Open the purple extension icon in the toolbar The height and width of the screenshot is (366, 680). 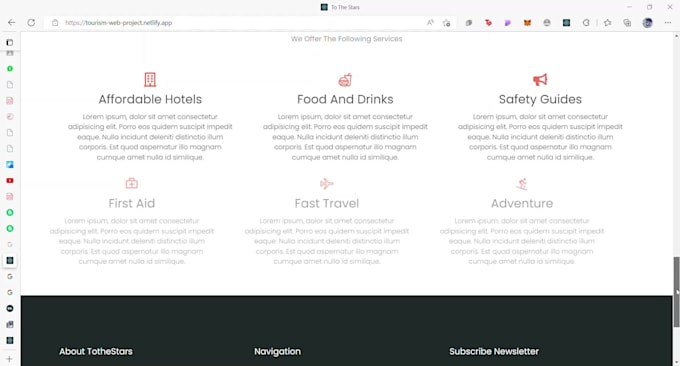tap(507, 23)
